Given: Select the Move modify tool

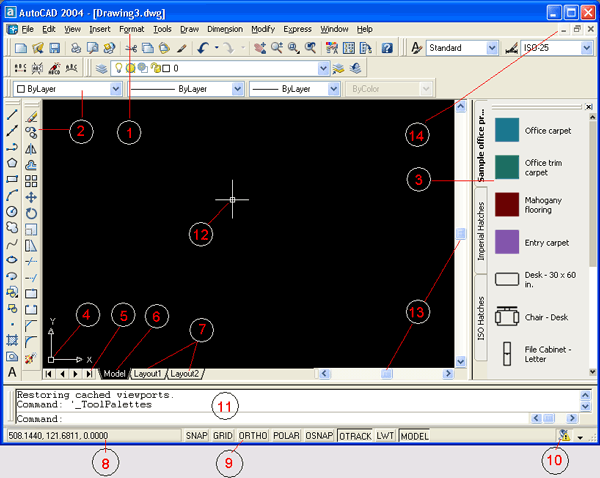Looking at the screenshot, I should pos(31,197).
